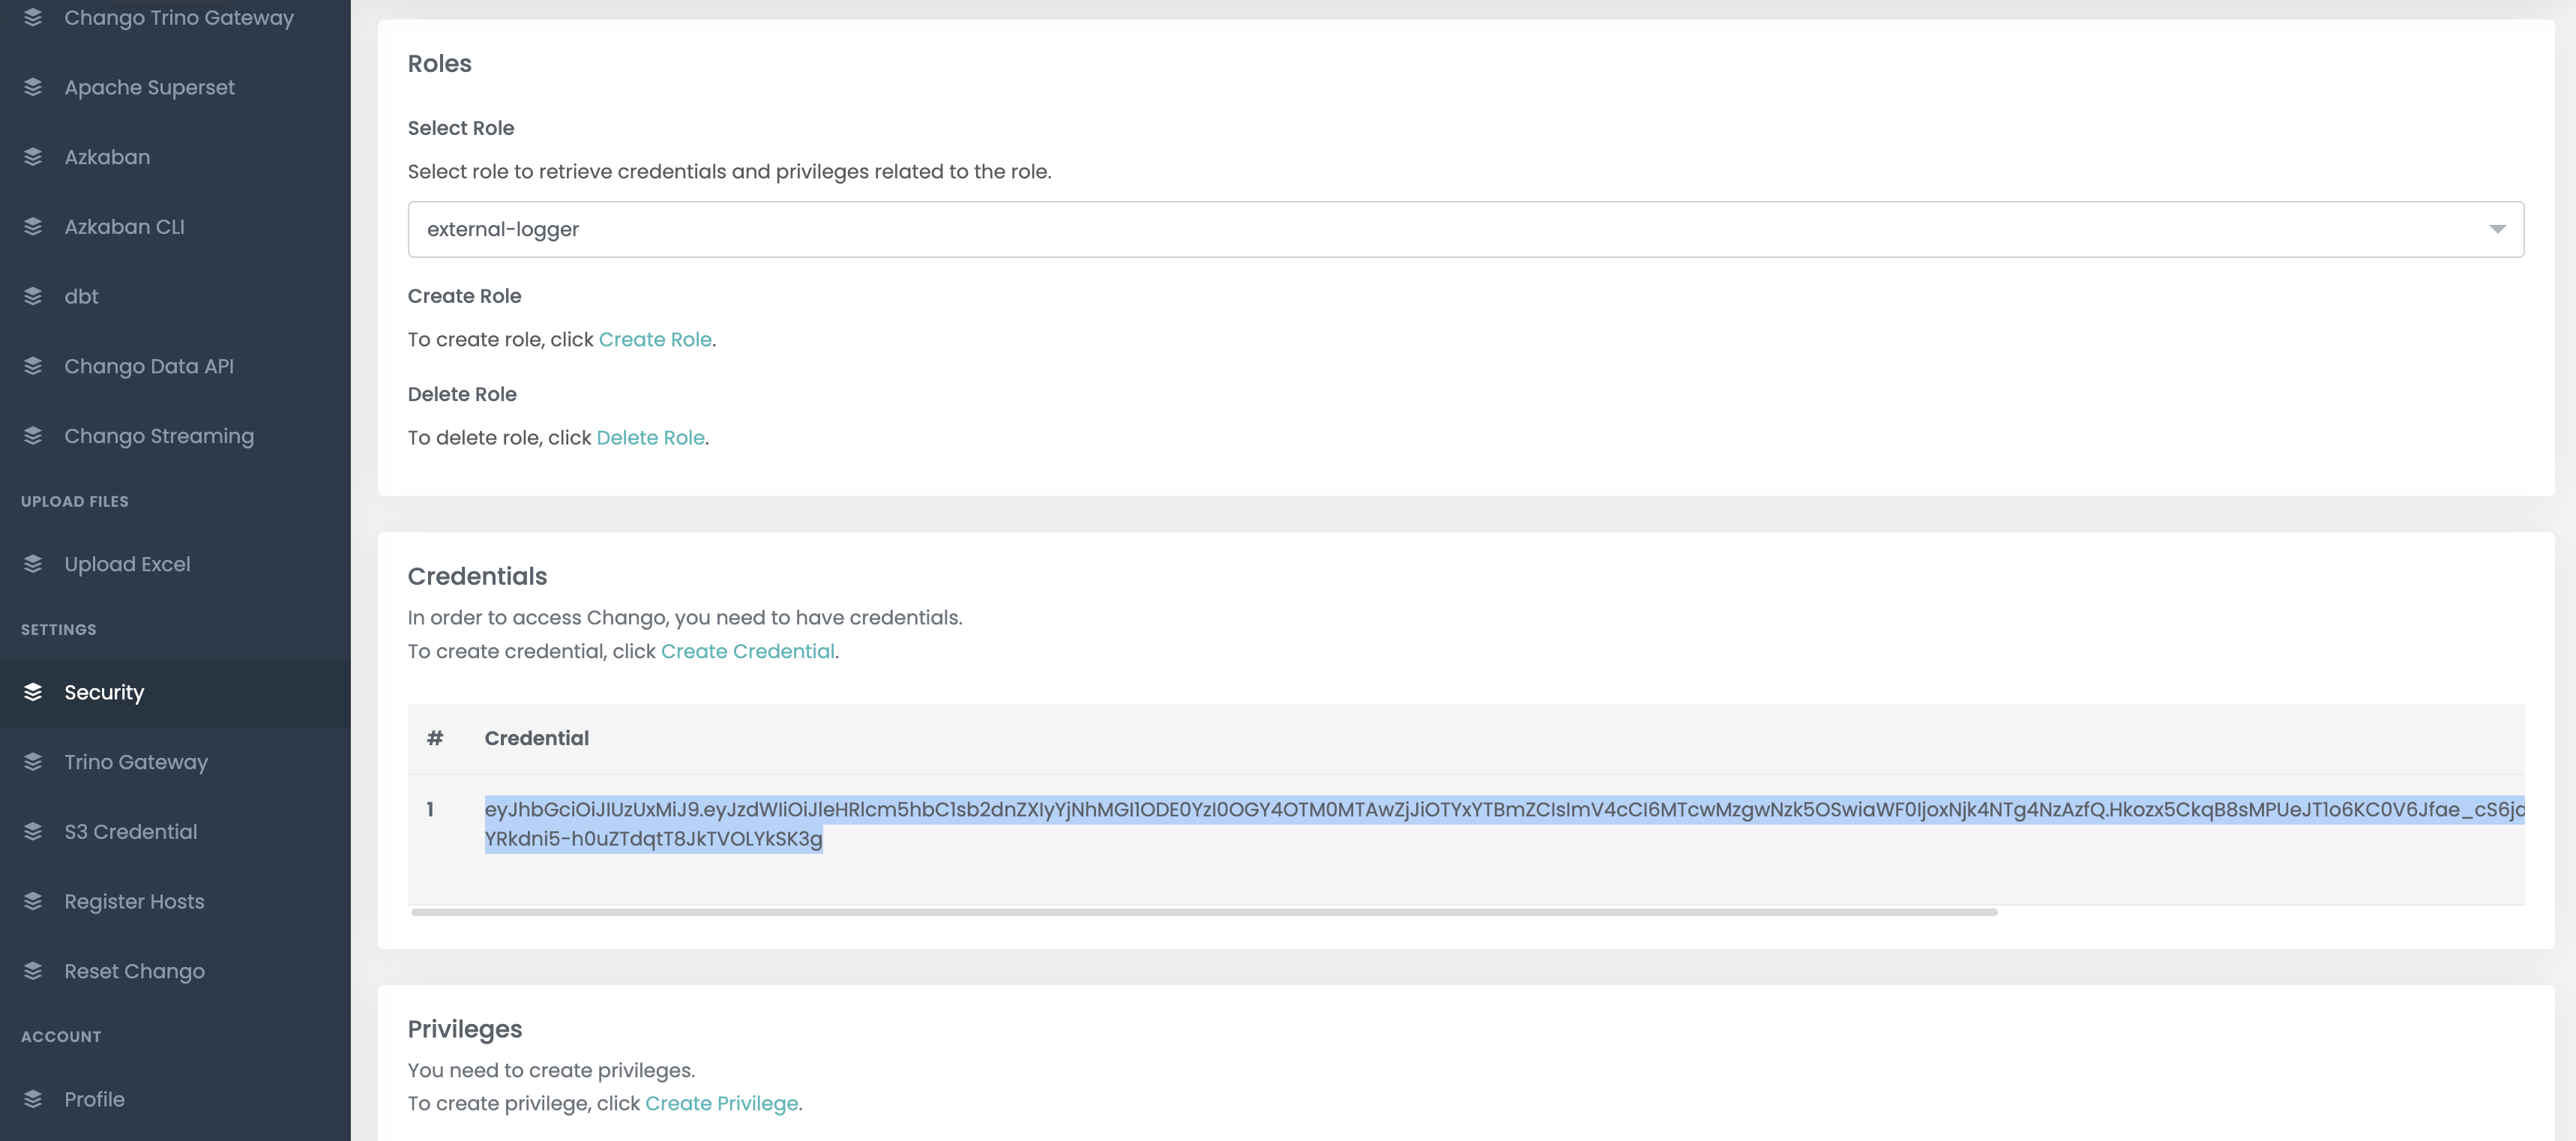Click the highlighted credential token text

pos(1504,824)
